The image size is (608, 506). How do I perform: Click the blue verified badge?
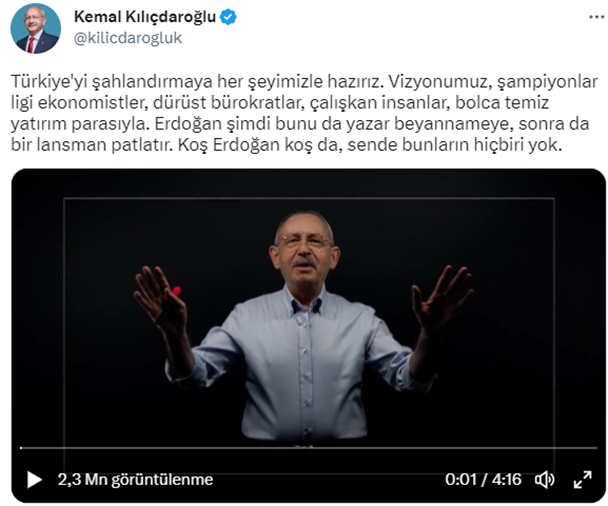tap(228, 17)
